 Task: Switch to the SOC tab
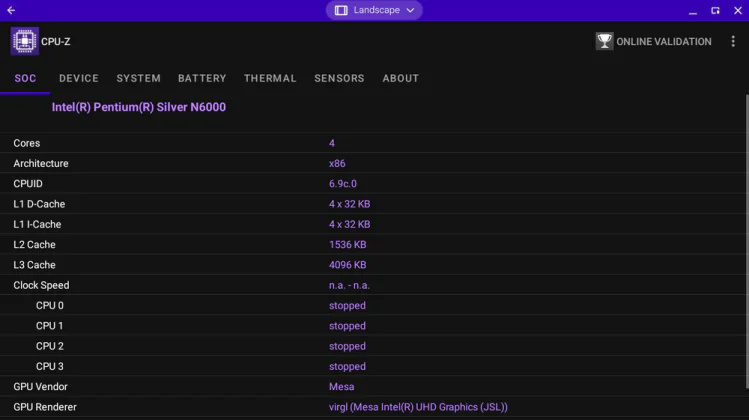point(25,78)
